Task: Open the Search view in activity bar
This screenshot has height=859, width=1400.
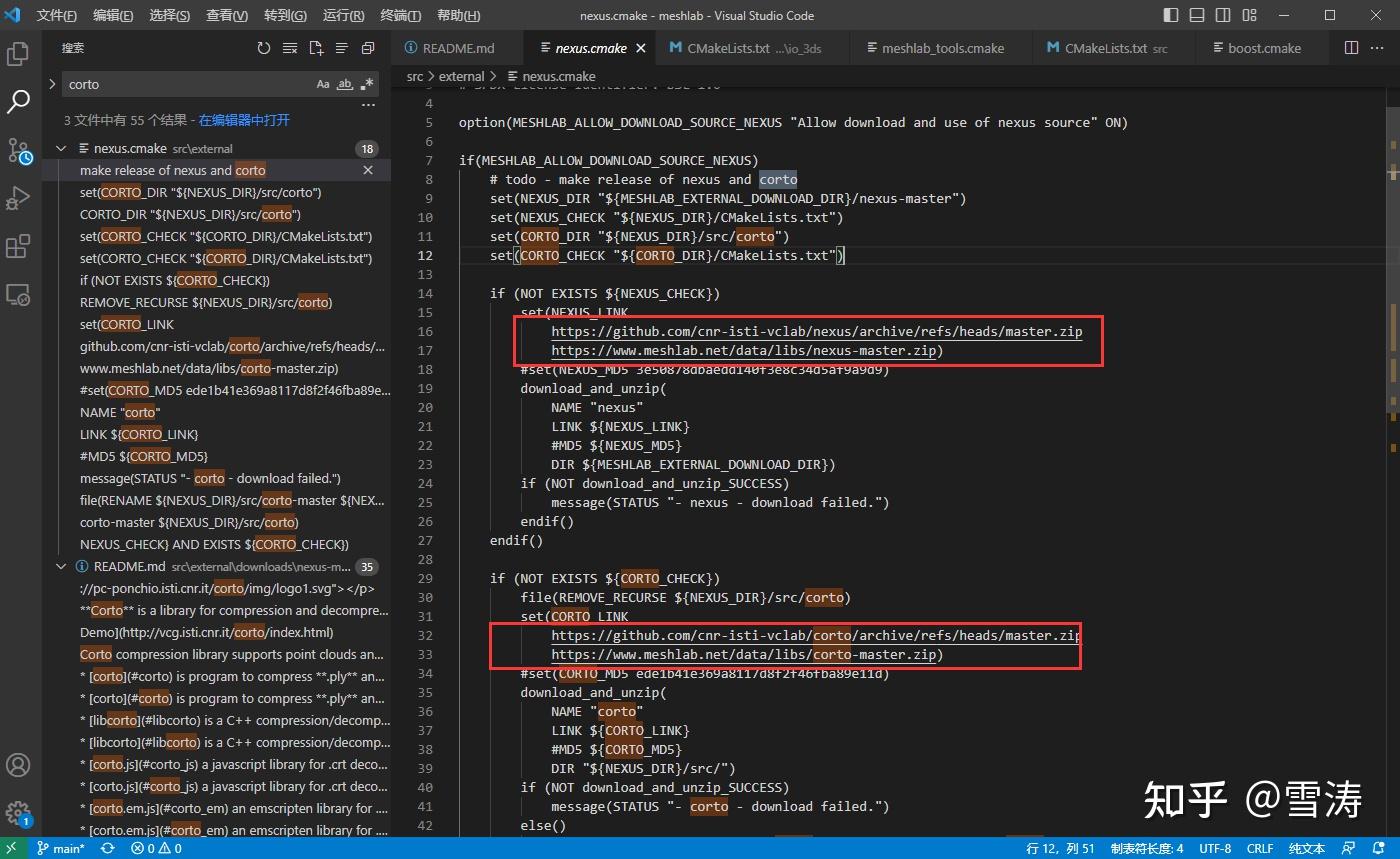Action: 18,101
